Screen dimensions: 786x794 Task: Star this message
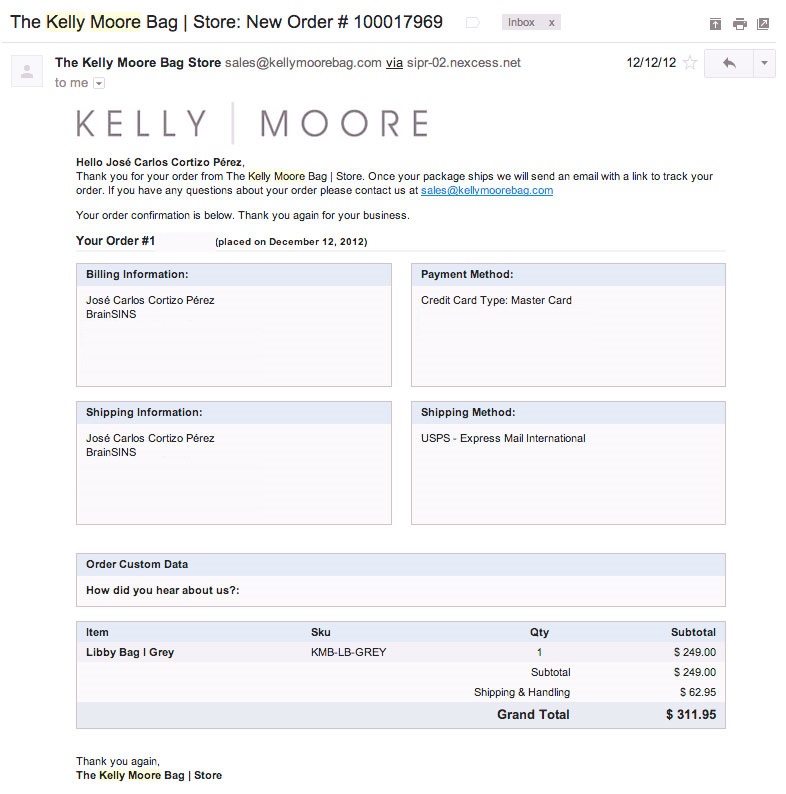tap(690, 63)
